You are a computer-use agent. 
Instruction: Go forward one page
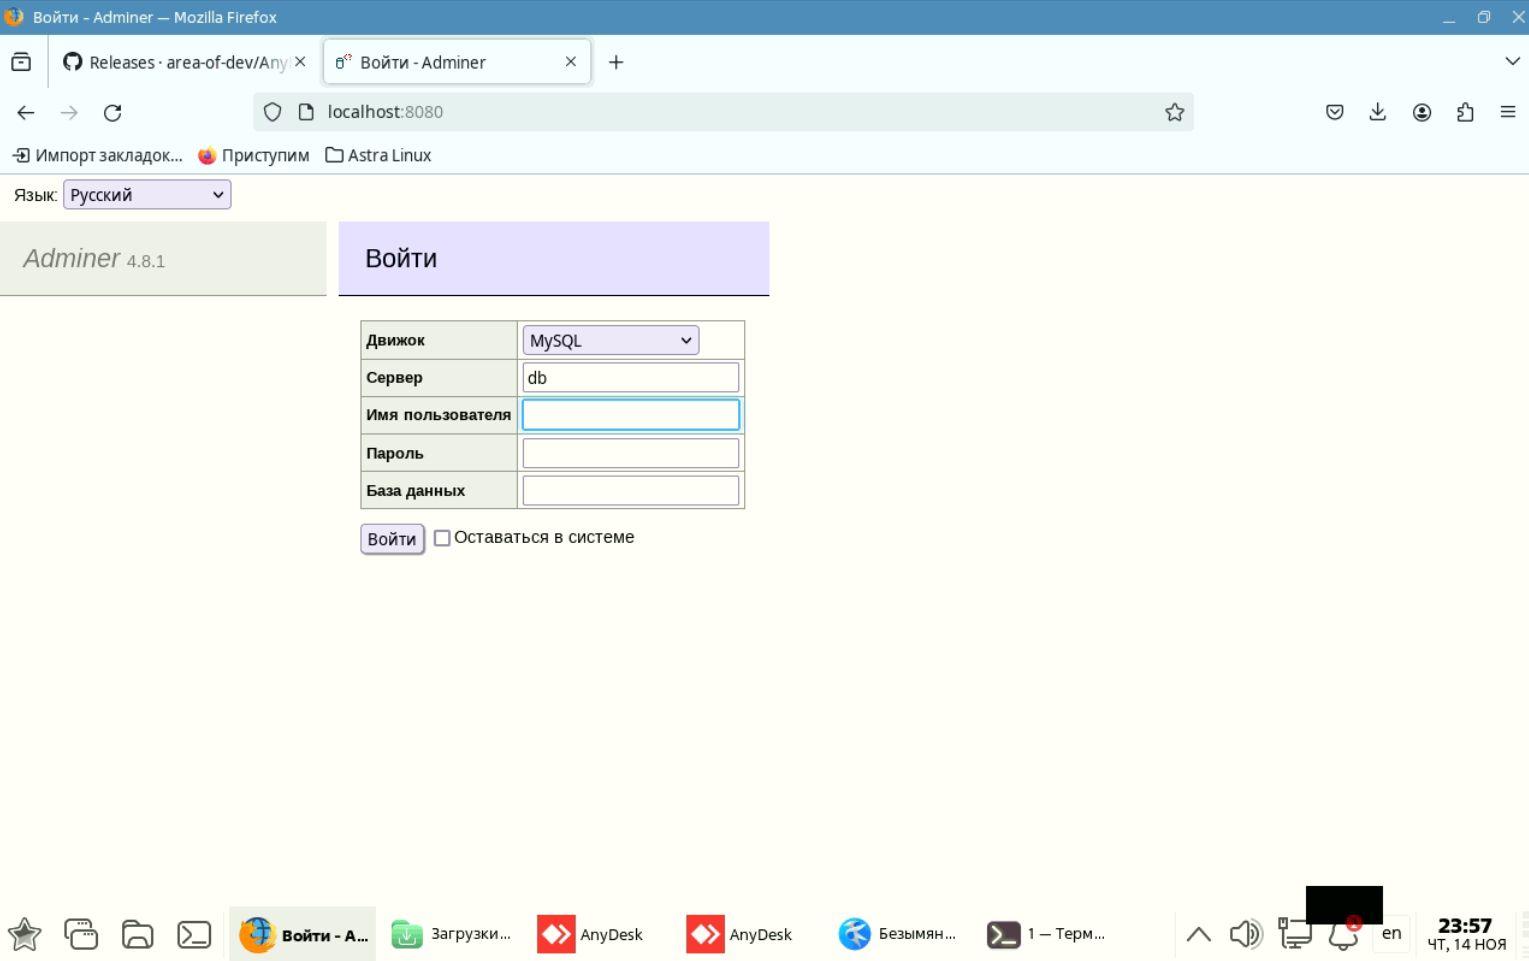pos(69,112)
